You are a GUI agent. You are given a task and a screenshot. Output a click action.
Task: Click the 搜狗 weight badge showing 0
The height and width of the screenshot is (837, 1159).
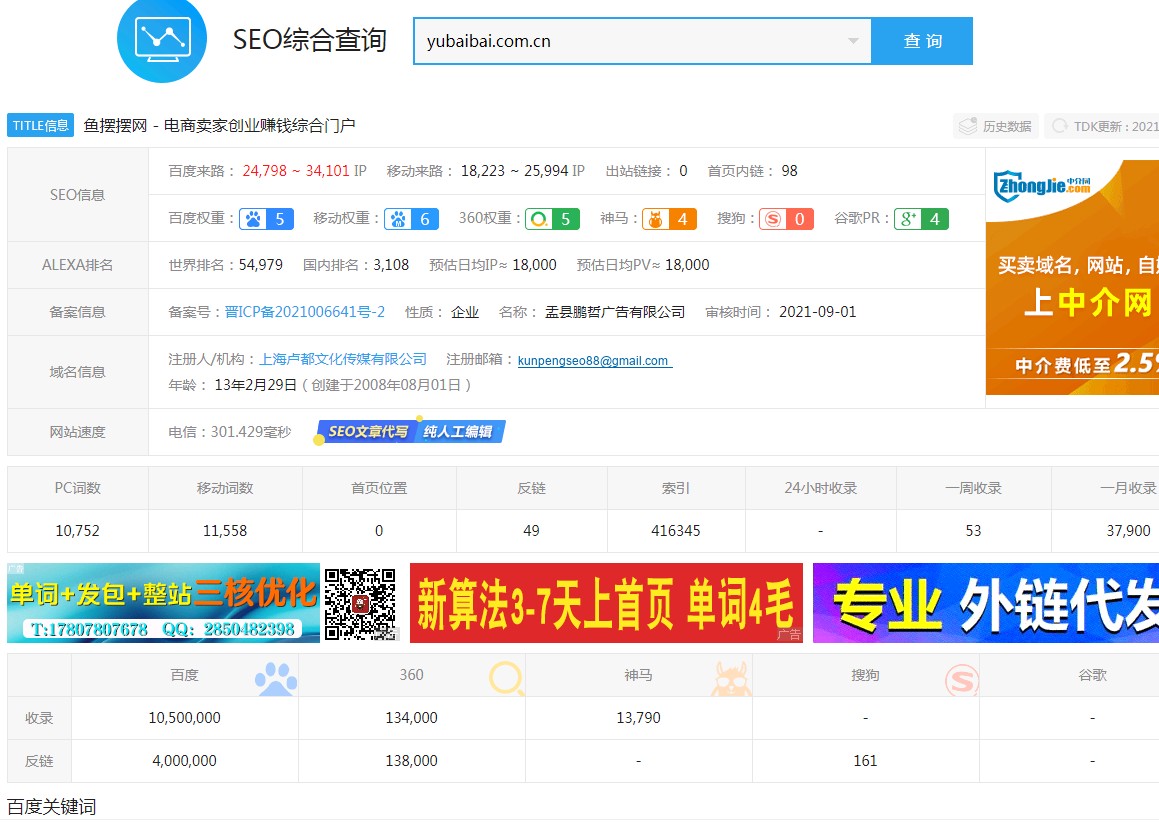[786, 219]
